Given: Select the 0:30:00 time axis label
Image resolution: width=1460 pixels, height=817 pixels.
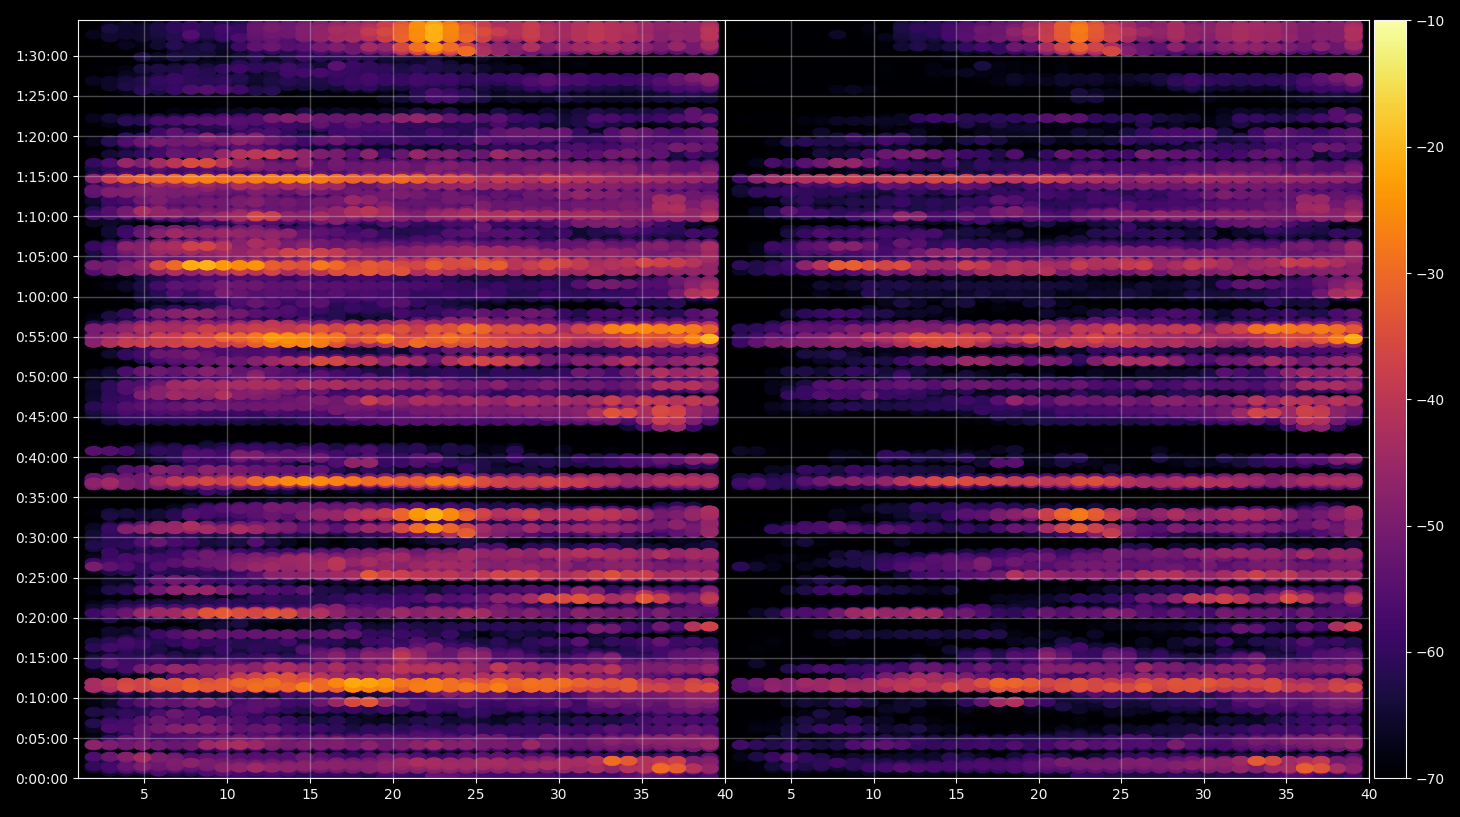Looking at the screenshot, I should [42, 538].
